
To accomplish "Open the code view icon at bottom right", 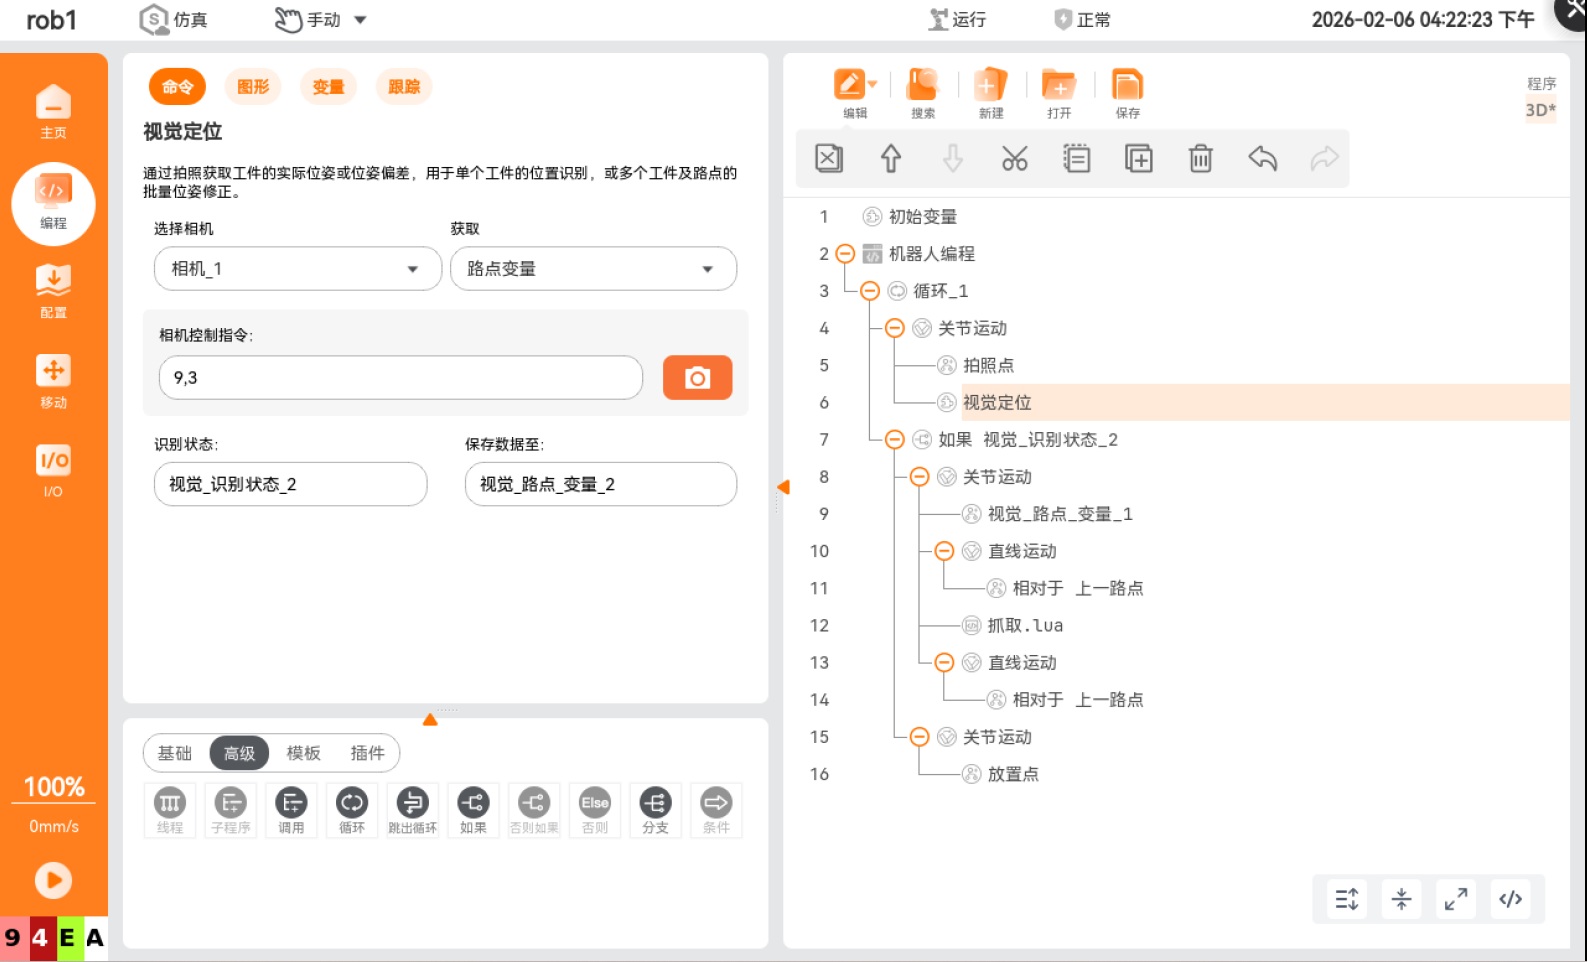I will (1510, 899).
